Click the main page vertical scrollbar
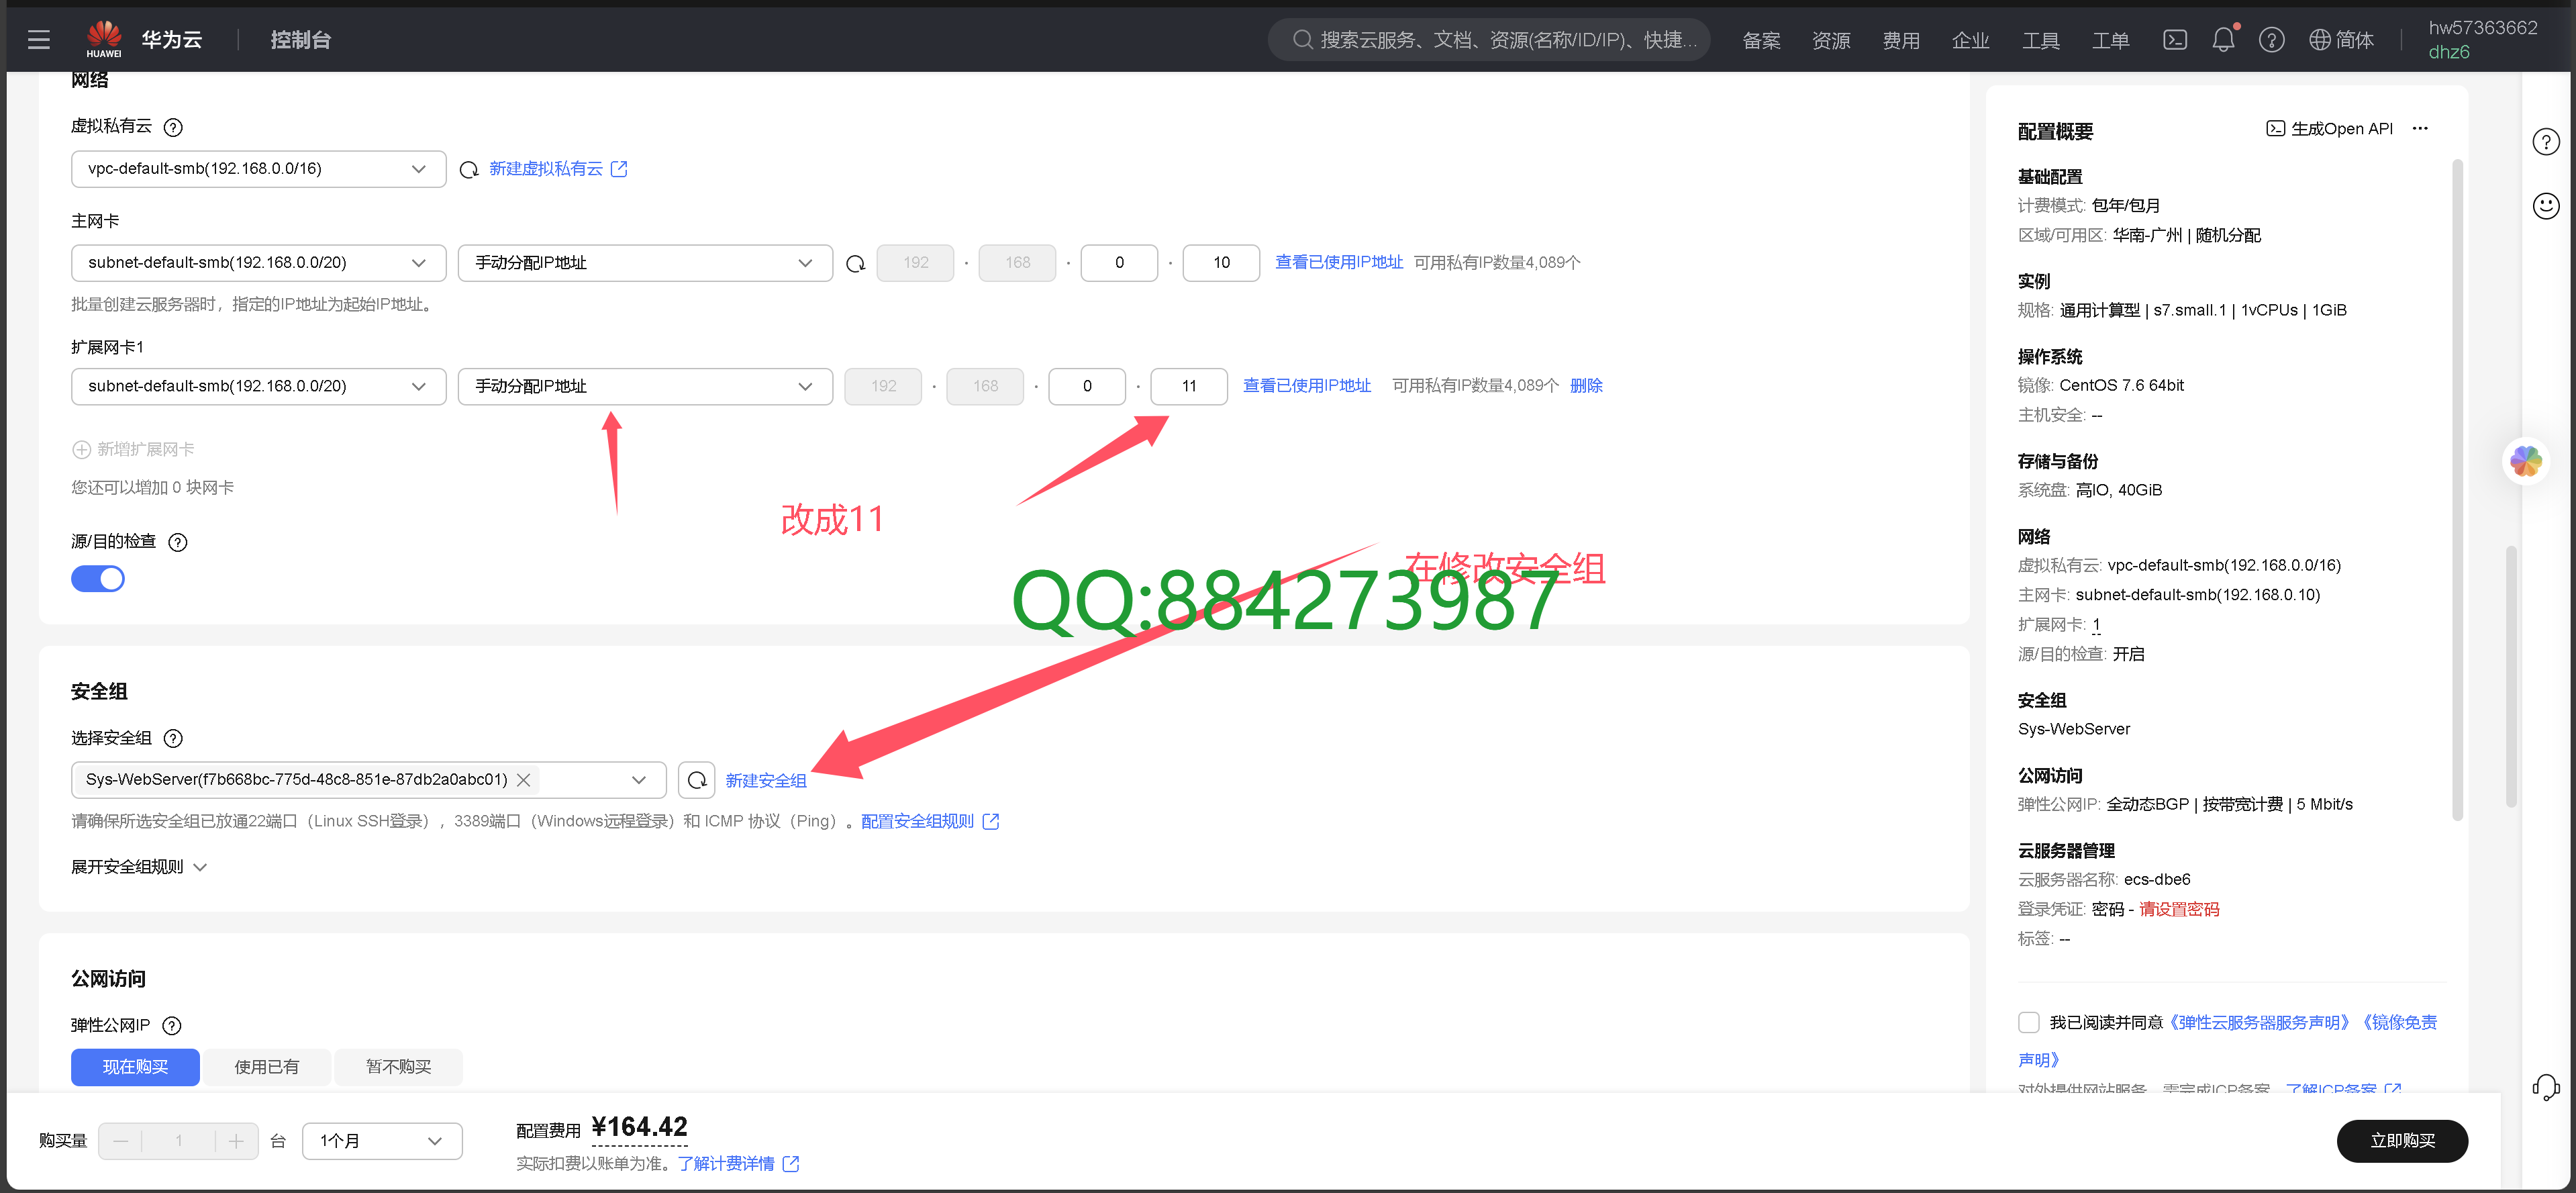Image resolution: width=2576 pixels, height=1193 pixels. [2511, 676]
